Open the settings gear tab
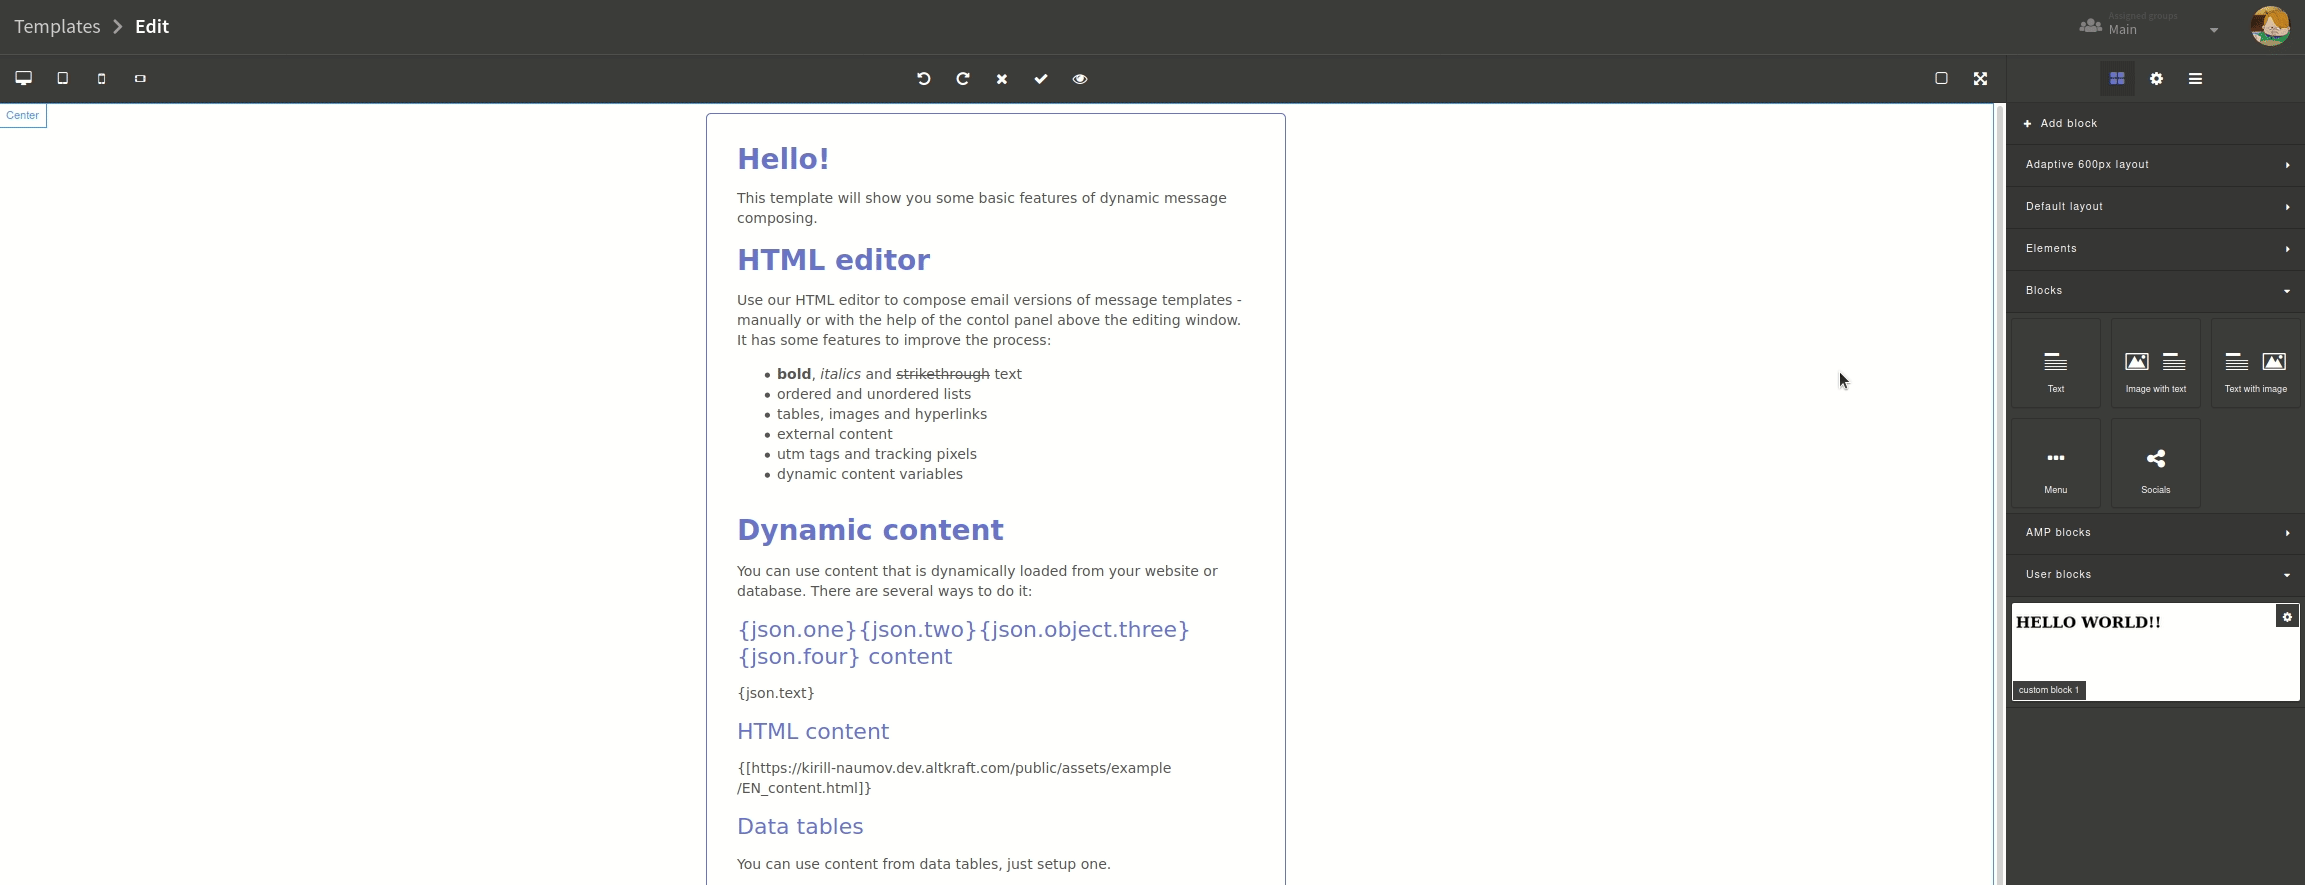 [2156, 78]
